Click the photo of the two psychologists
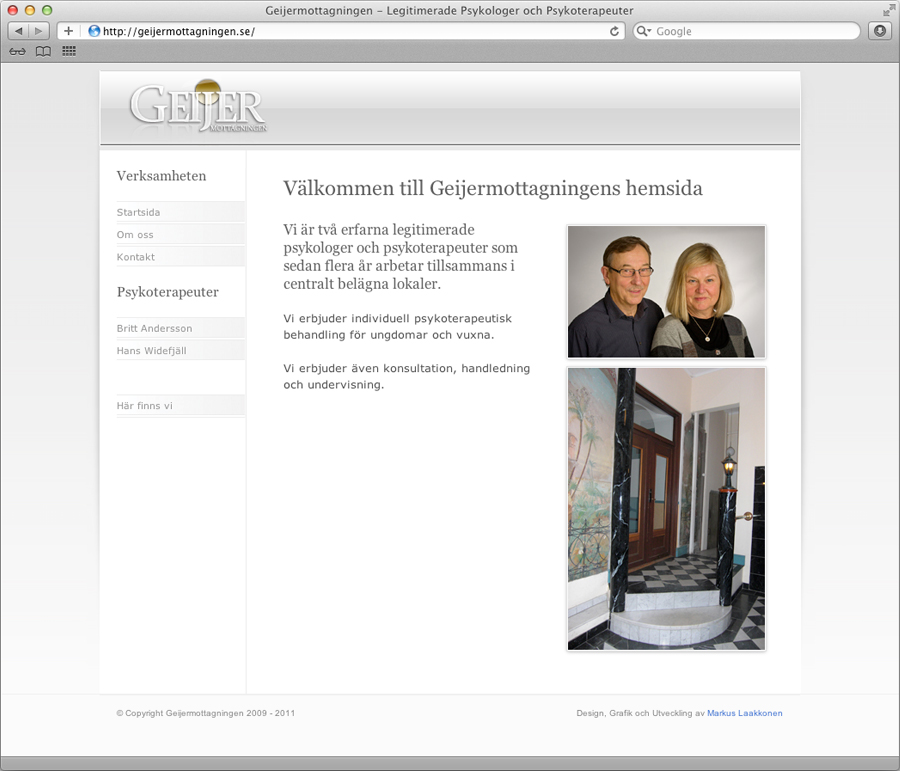This screenshot has width=900, height=771. pyautogui.click(x=666, y=292)
